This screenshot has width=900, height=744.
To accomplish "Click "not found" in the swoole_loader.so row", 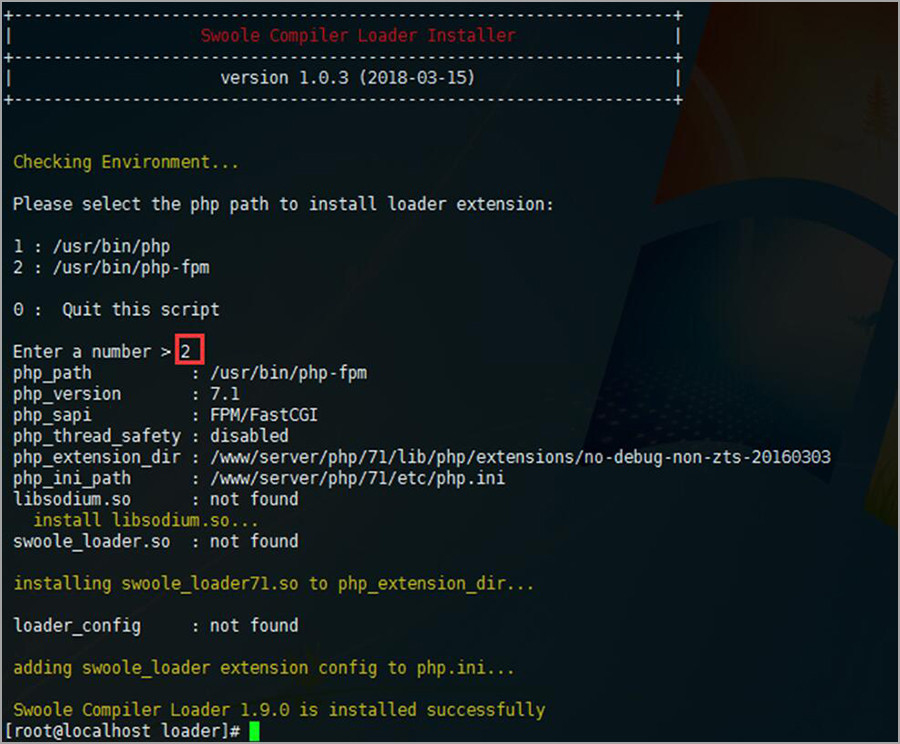I will tap(254, 541).
